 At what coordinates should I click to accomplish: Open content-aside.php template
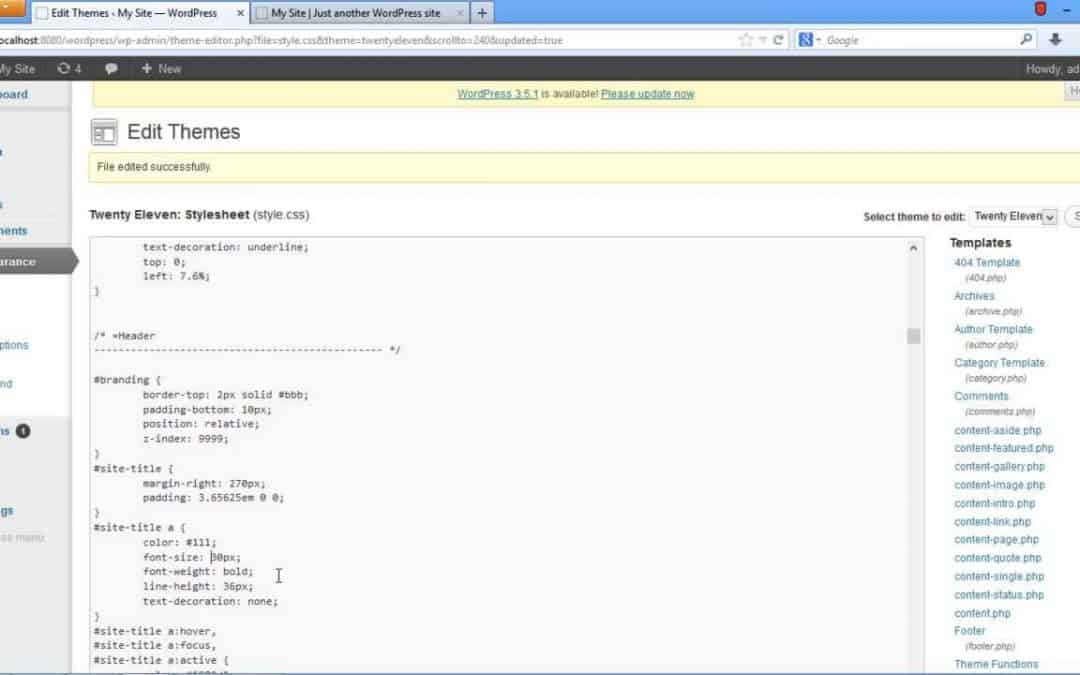pos(997,430)
